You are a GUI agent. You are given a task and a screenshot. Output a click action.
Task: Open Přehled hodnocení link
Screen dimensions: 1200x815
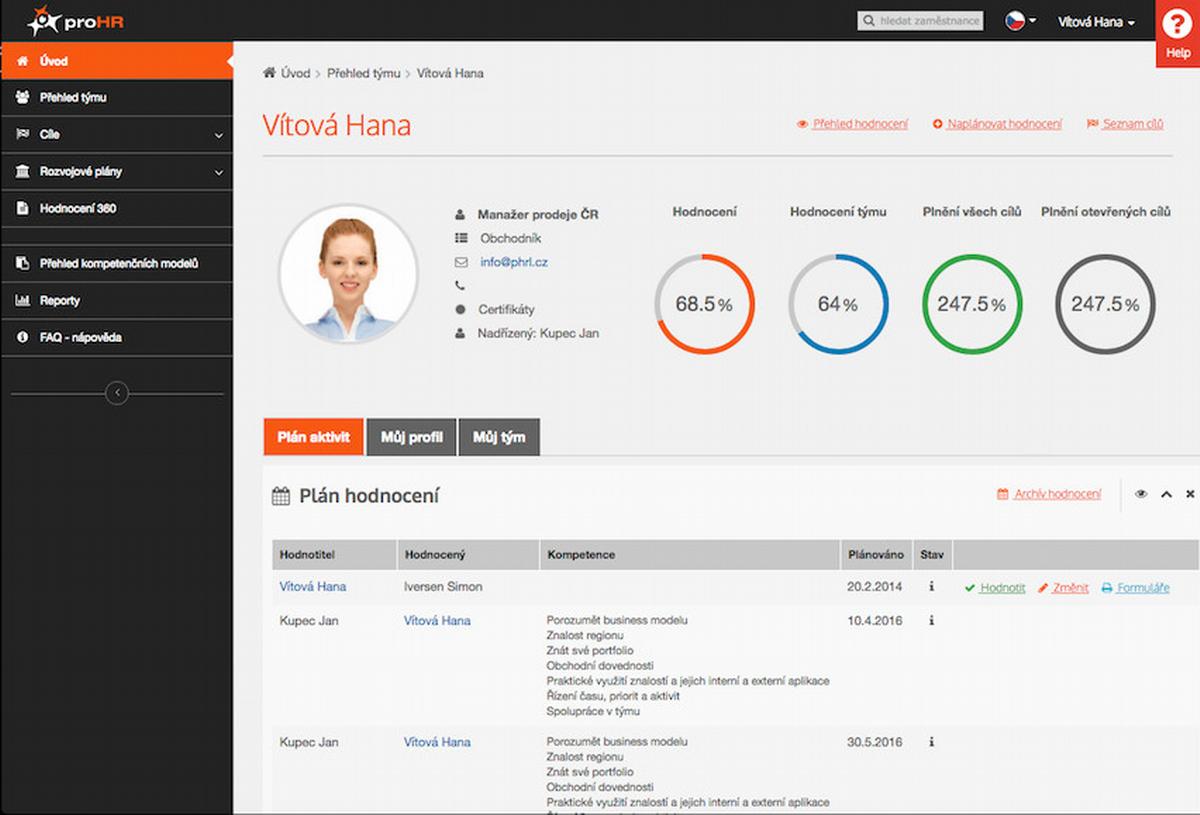852,124
